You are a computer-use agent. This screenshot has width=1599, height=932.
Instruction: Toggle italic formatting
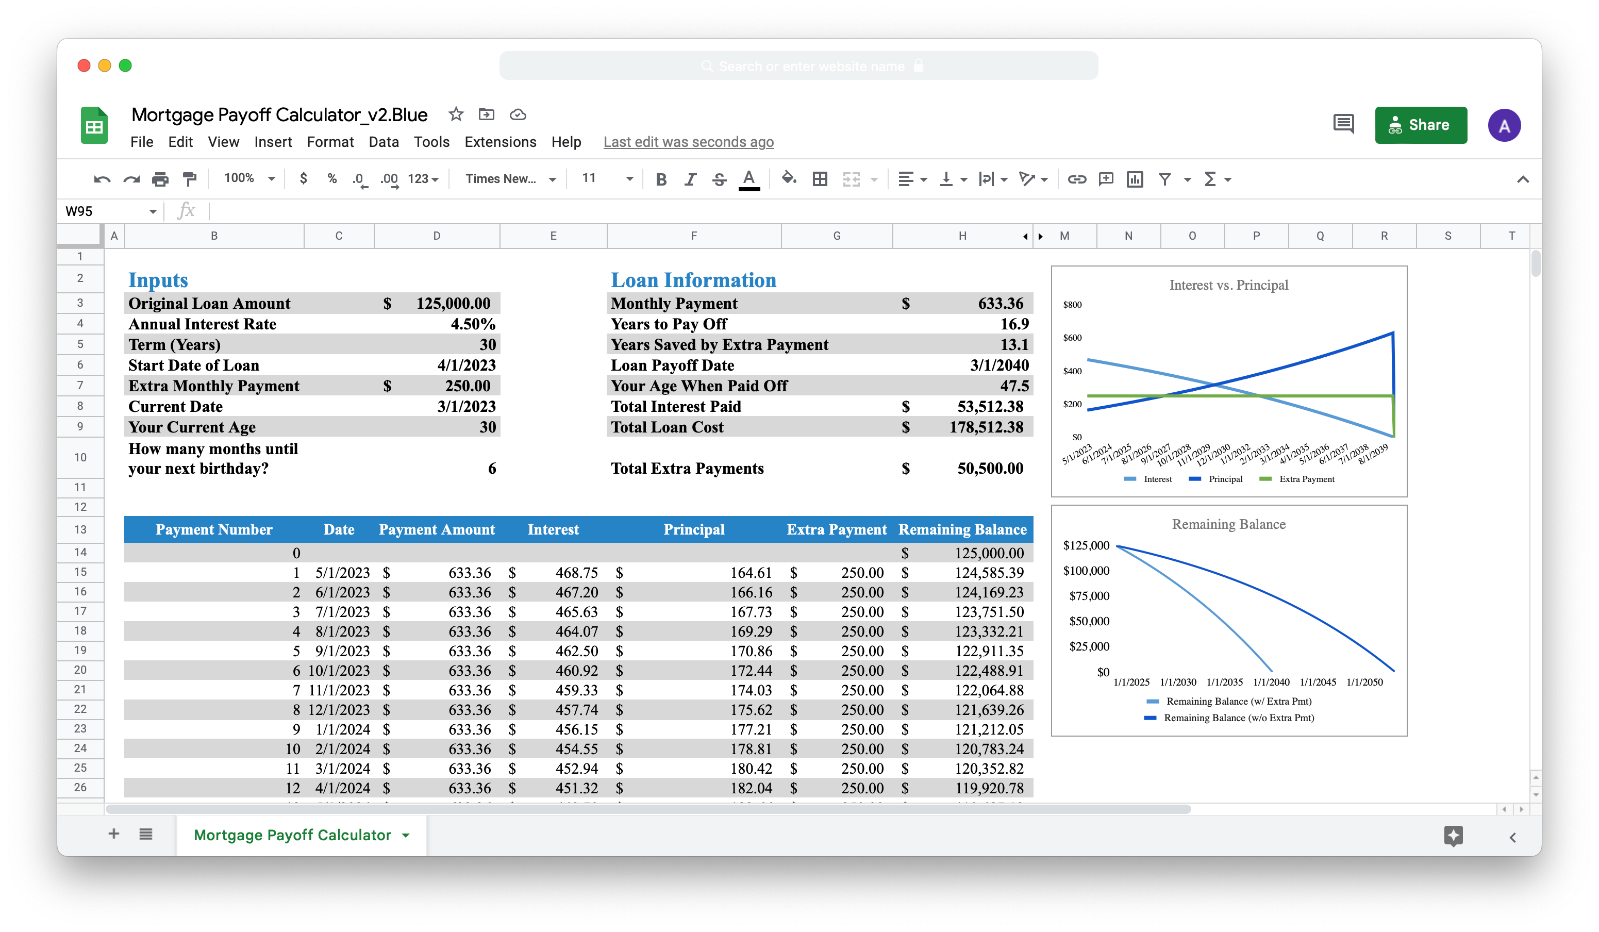(690, 179)
